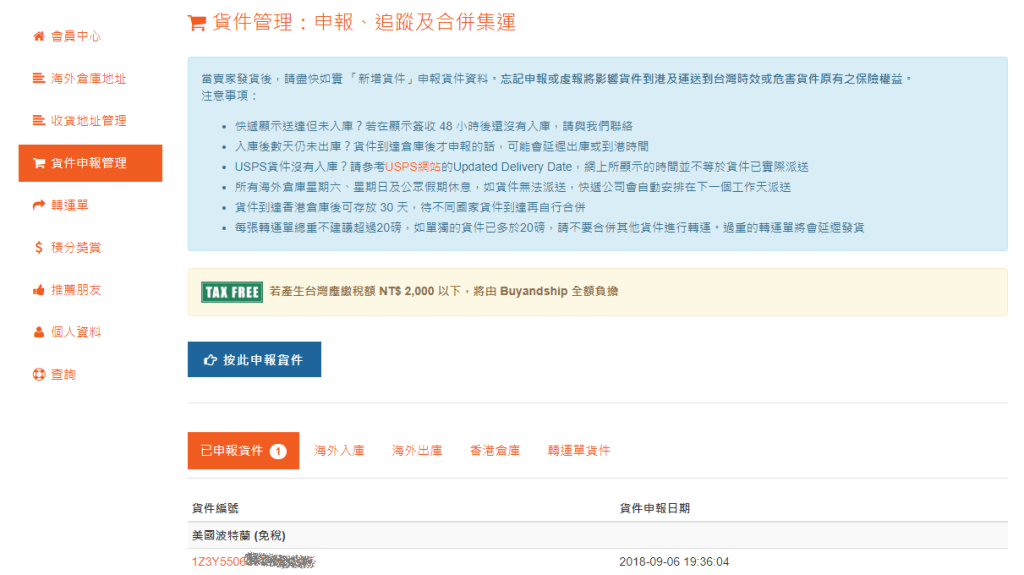Open the 會員中心 sidebar menu item
Image resolution: width=1024 pixels, height=575 pixels.
pos(76,37)
